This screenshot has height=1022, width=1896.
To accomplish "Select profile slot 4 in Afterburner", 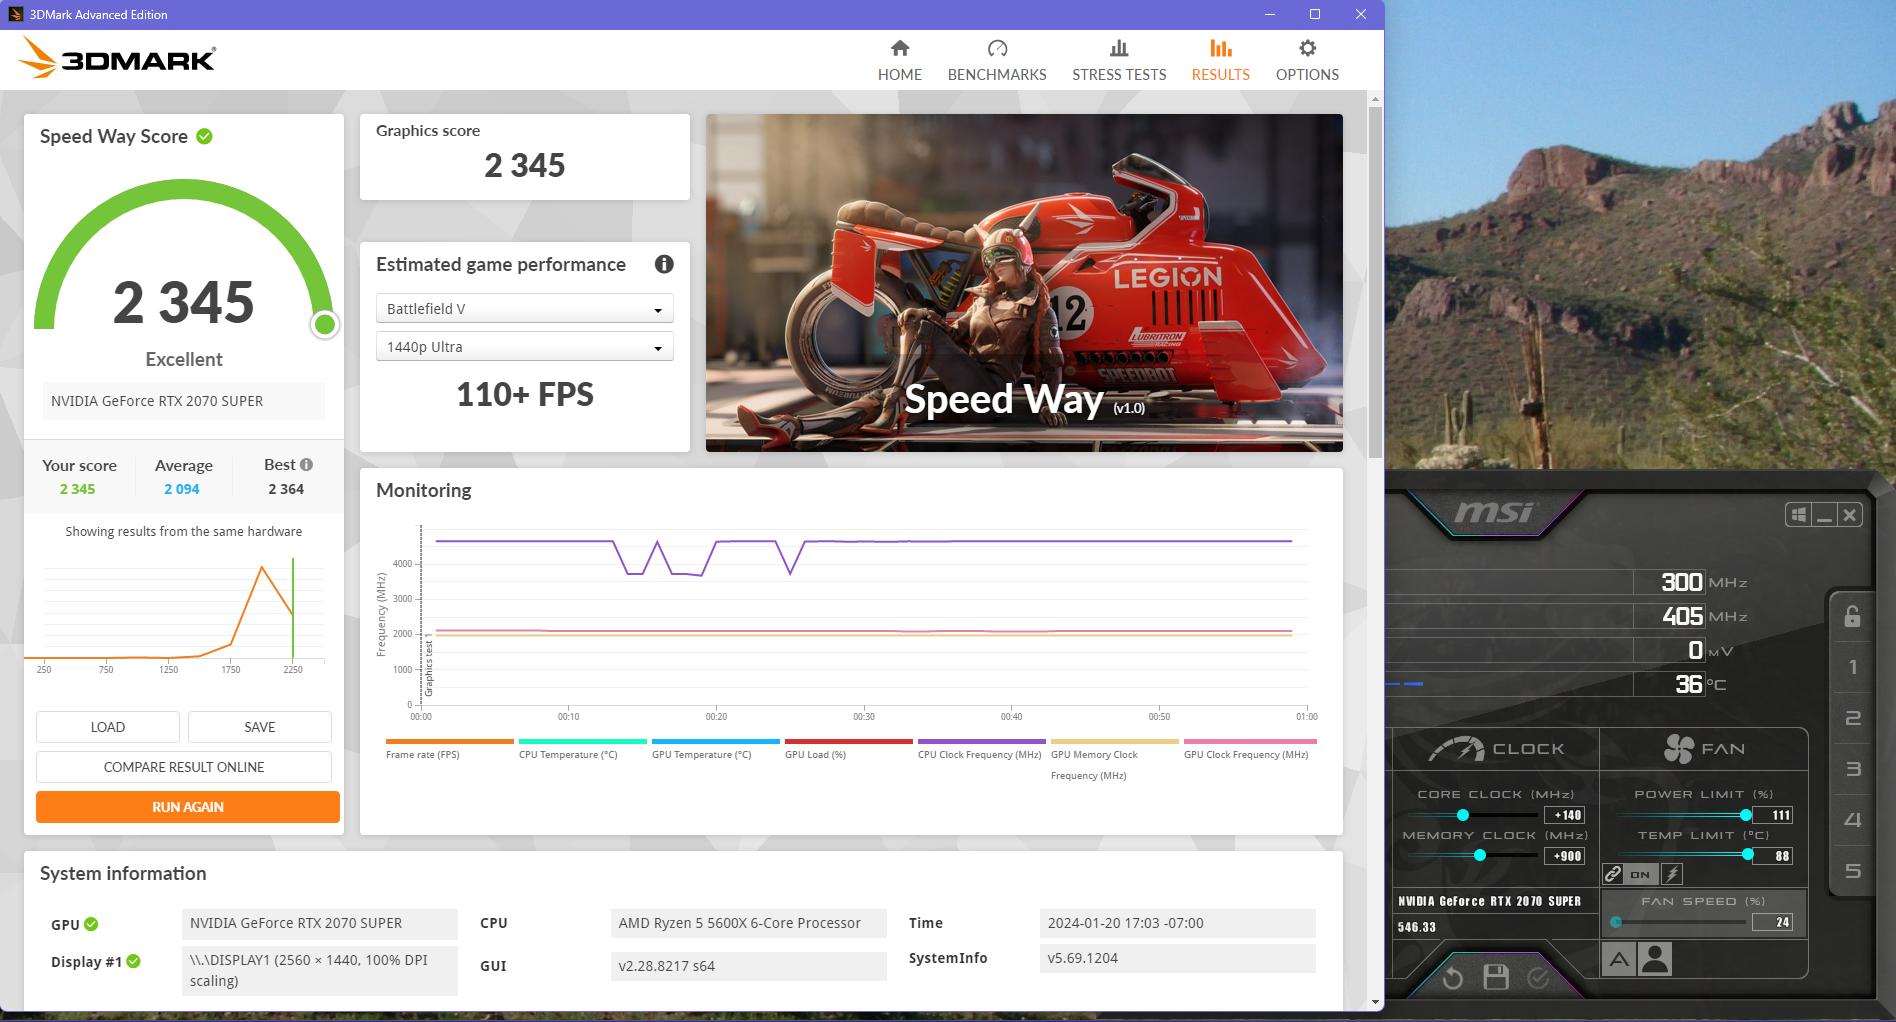I will click(x=1852, y=820).
